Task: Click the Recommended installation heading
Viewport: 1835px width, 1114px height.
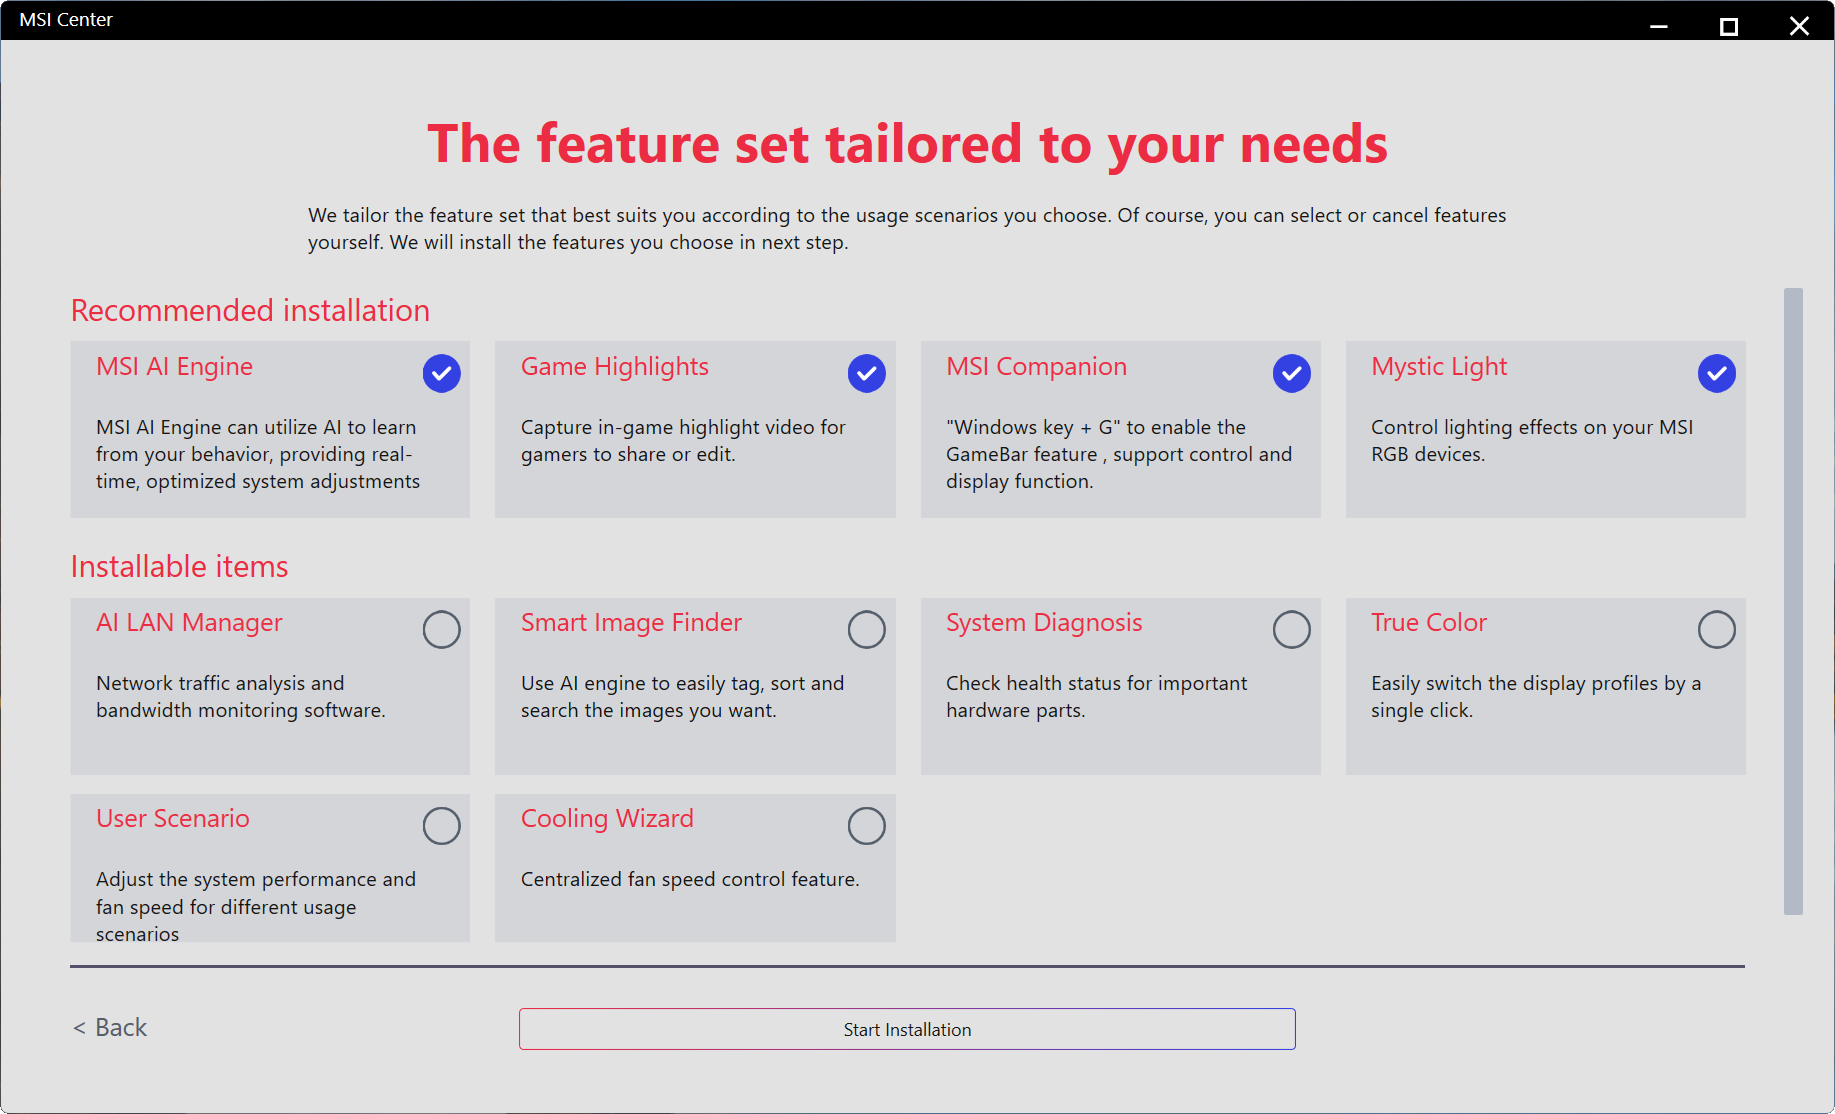Action: point(250,310)
